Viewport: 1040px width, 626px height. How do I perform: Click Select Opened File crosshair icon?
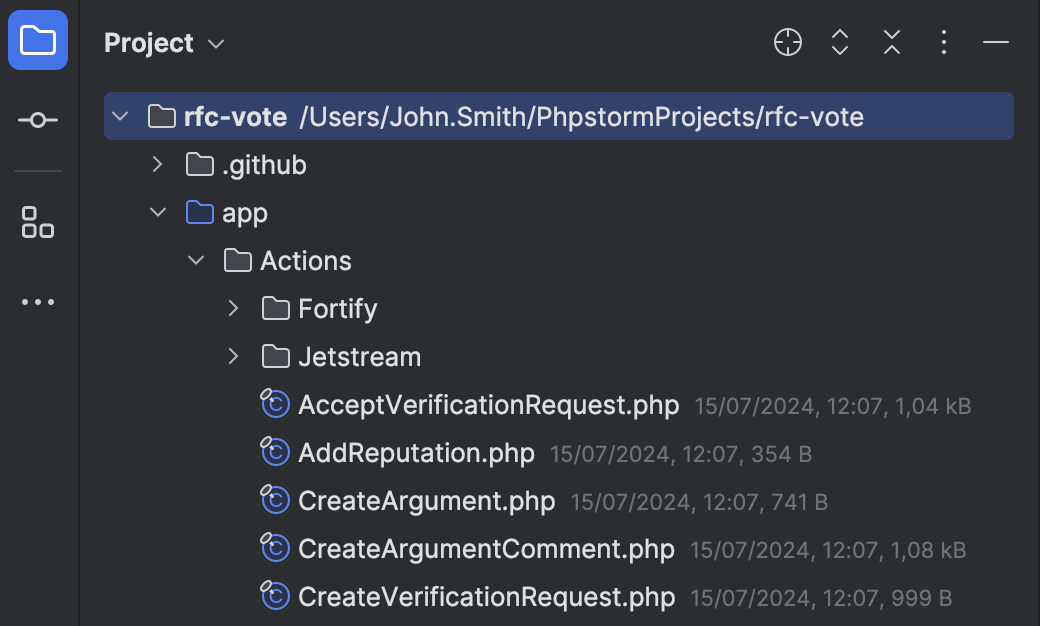point(788,42)
